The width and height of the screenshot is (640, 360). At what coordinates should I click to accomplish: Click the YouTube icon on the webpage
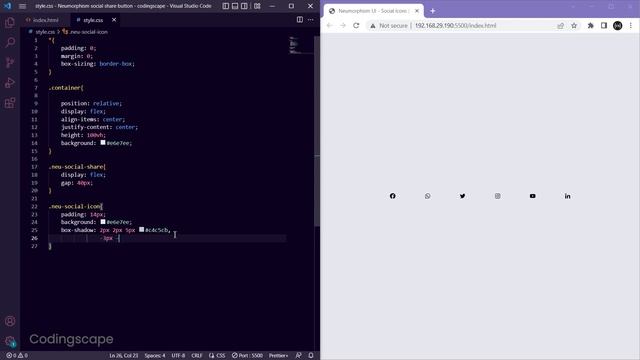[533, 196]
